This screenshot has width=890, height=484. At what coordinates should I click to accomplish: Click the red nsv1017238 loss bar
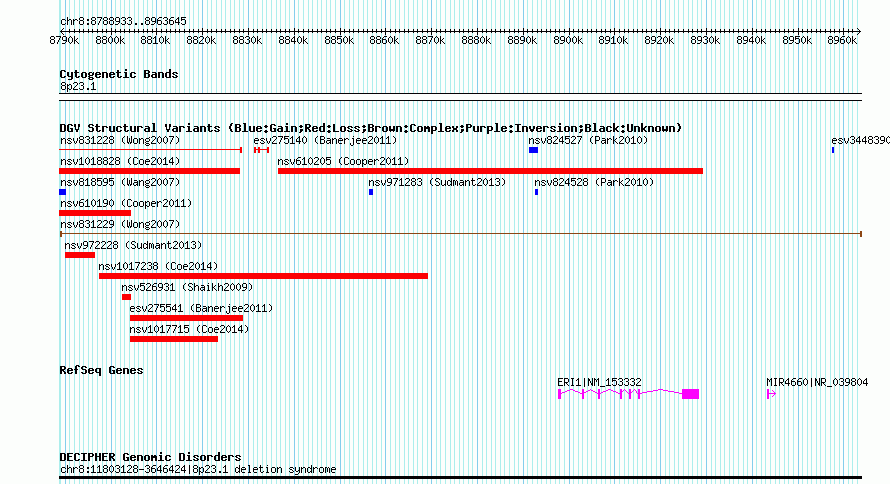click(263, 276)
